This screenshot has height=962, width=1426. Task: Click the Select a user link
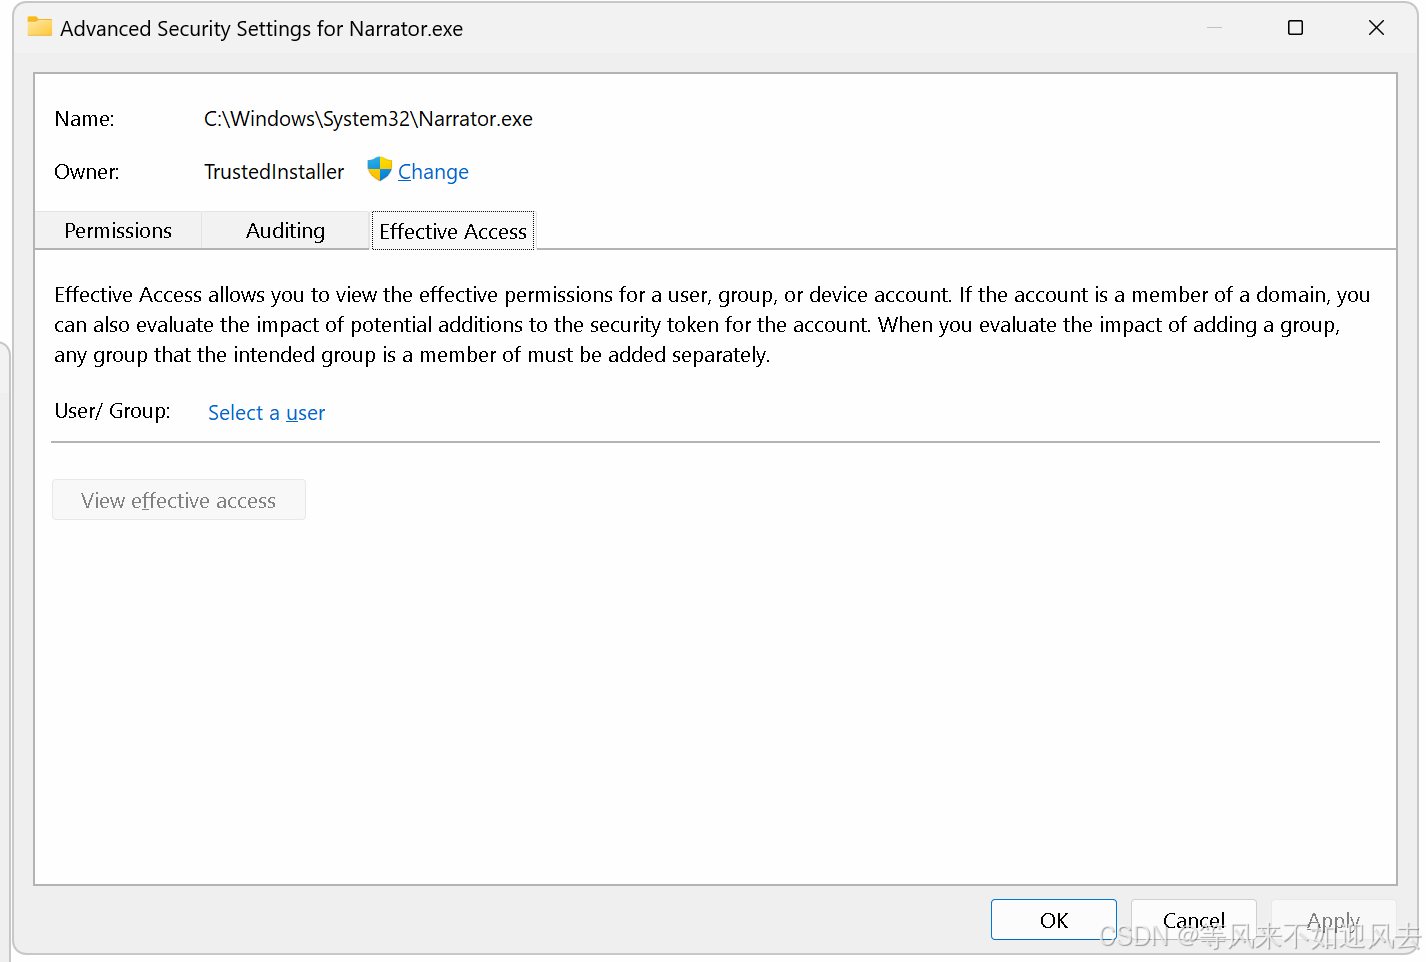(266, 413)
